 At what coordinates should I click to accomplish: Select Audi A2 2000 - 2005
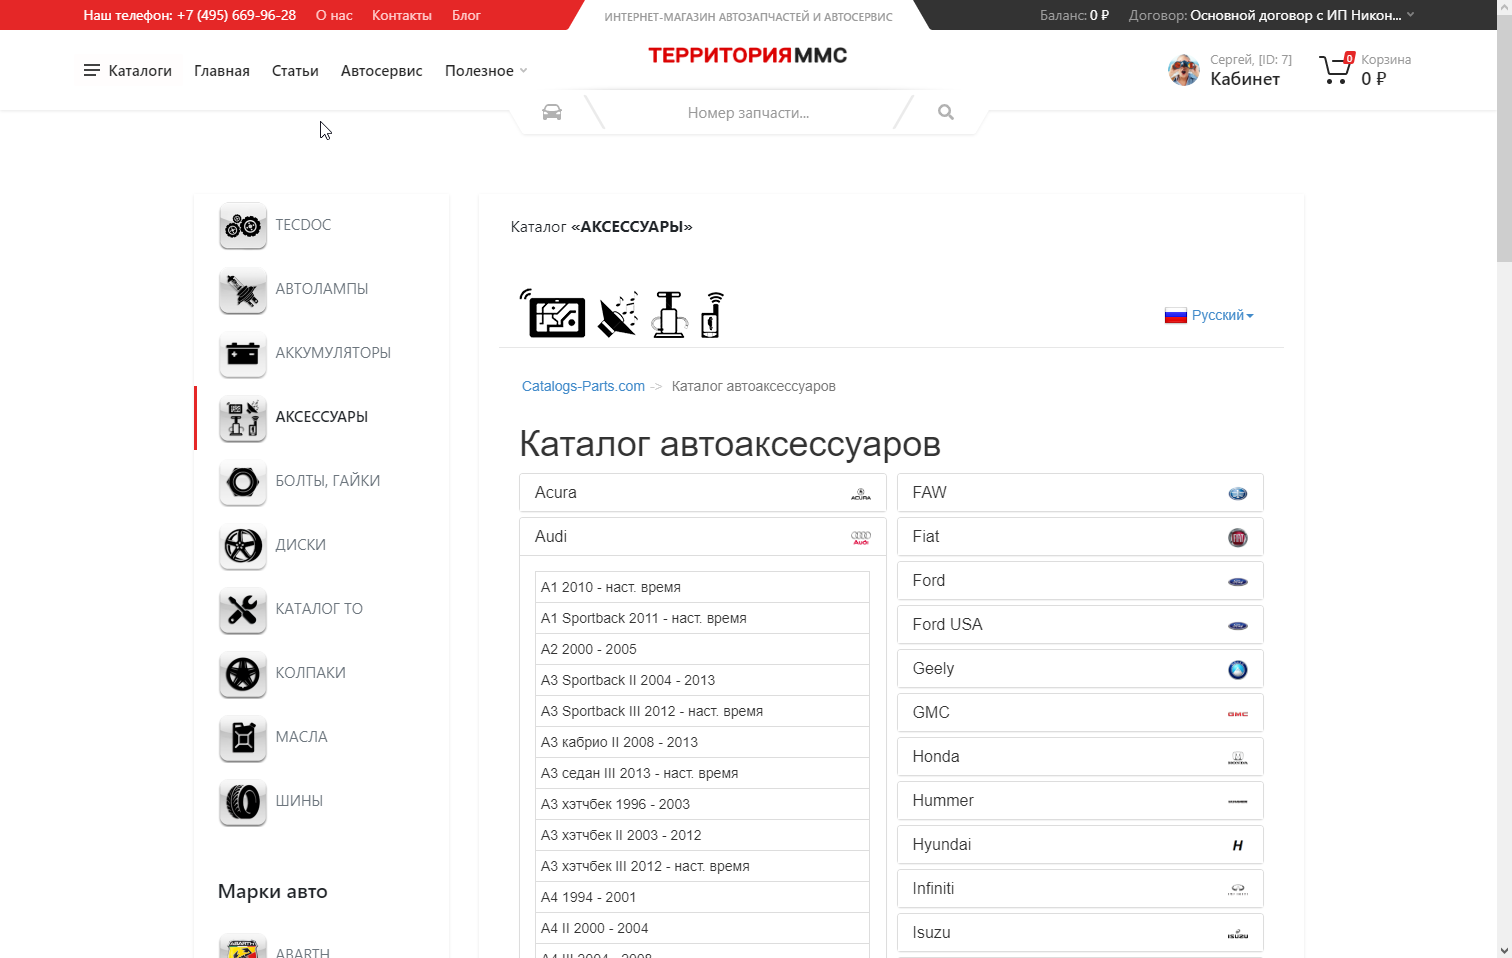[702, 649]
